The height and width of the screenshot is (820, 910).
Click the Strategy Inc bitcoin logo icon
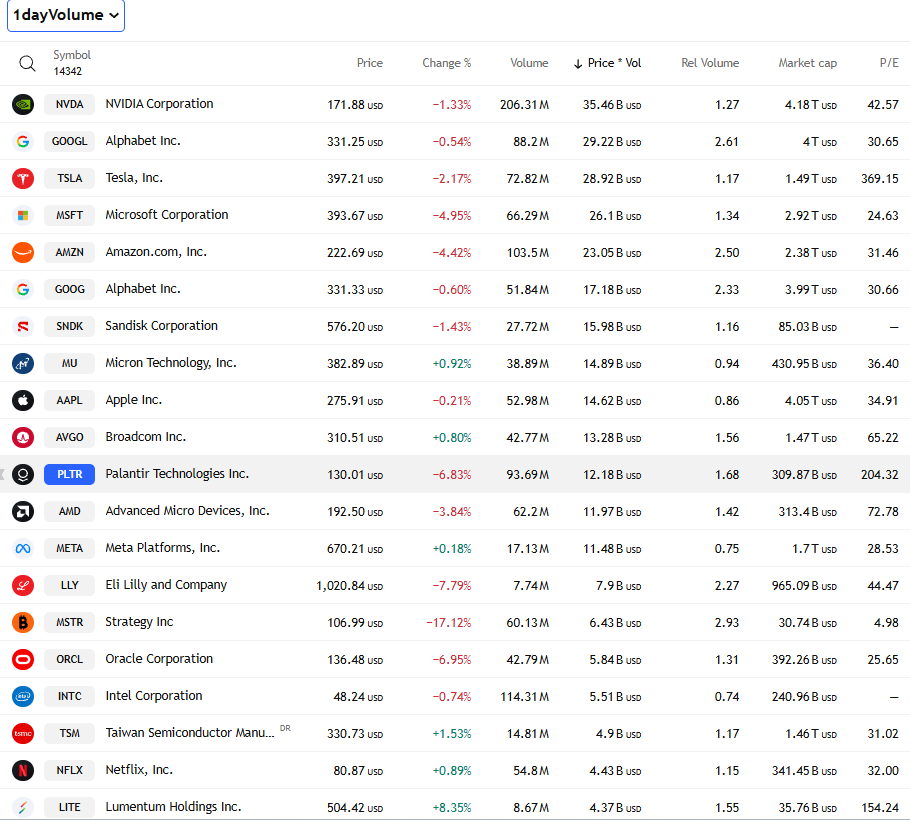click(x=23, y=623)
